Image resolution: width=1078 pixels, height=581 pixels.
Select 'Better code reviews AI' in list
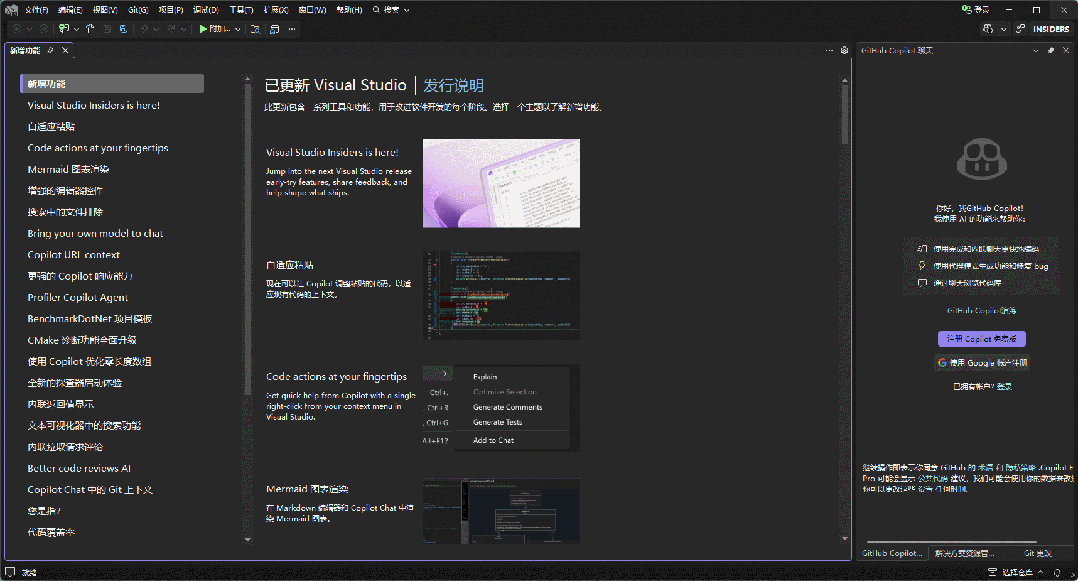79,468
